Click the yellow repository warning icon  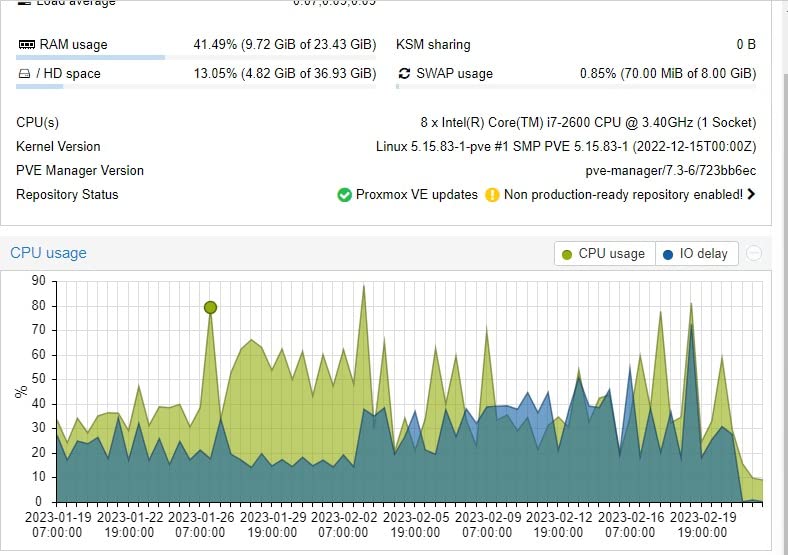pyautogui.click(x=492, y=195)
